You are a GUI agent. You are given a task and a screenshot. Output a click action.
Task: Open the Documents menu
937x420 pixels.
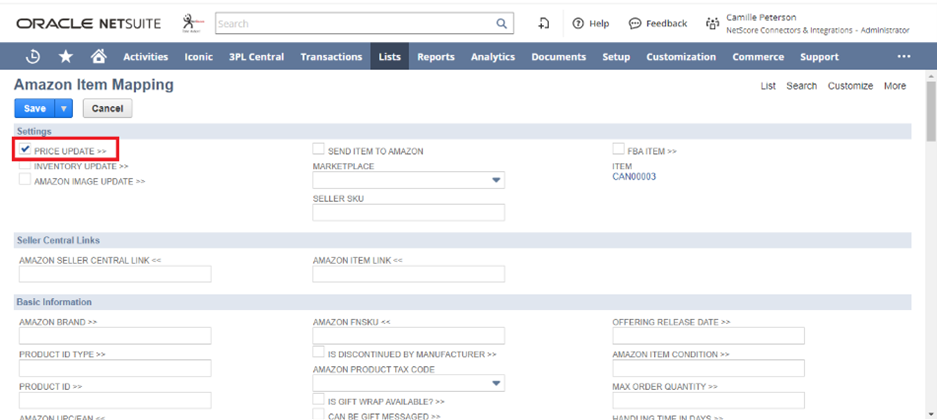(x=559, y=57)
